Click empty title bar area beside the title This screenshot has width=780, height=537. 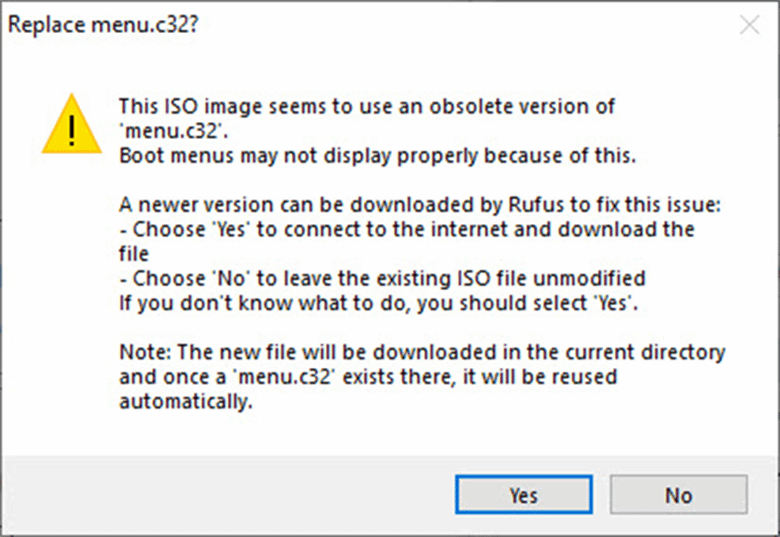[x=450, y=26]
